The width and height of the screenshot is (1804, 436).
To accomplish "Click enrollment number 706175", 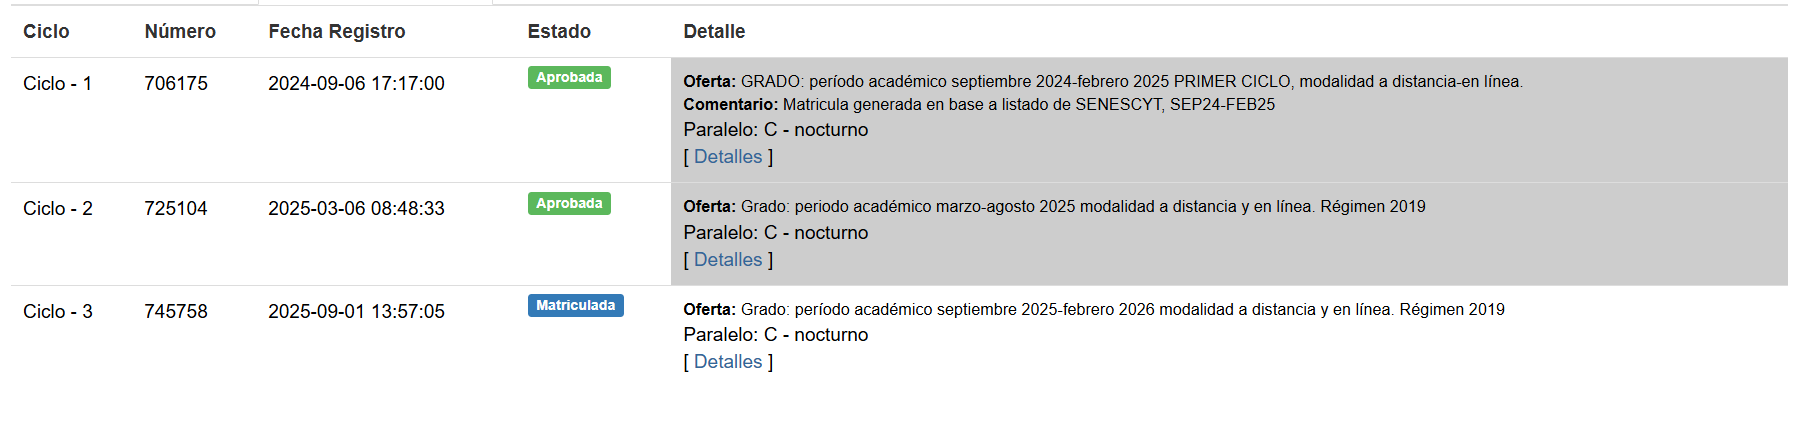I will (176, 84).
